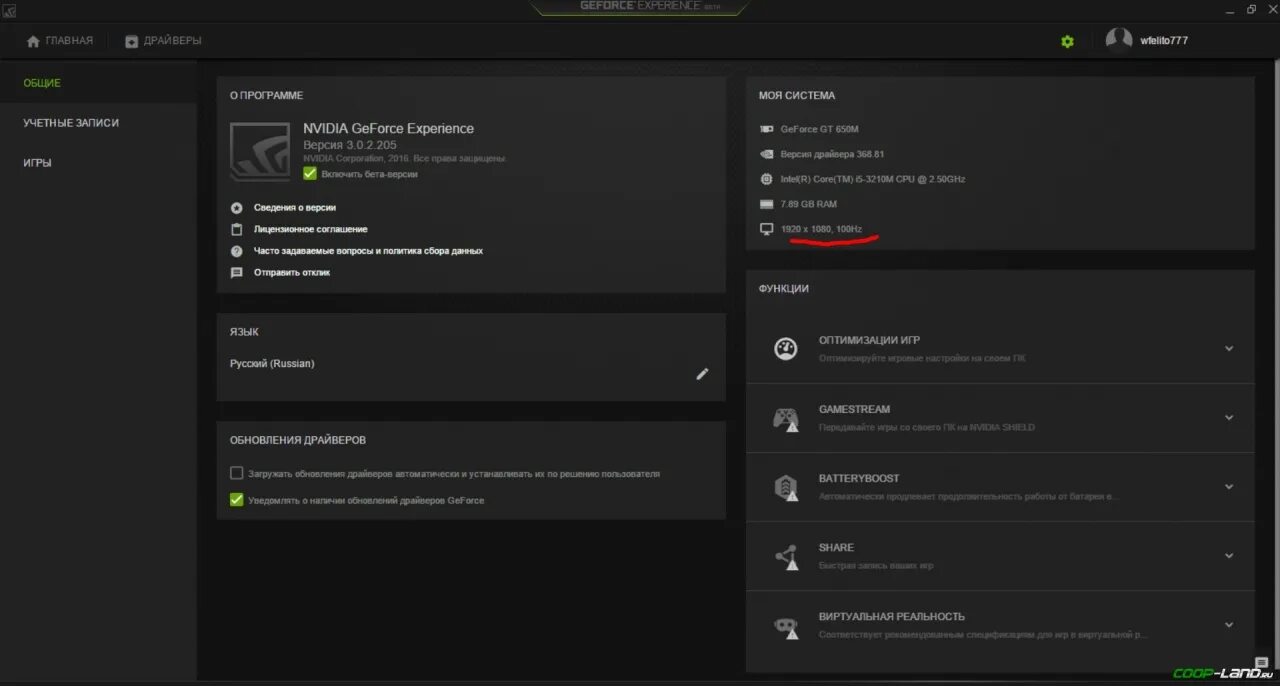
Task: Click the Intel Core i5-3210M CPU text
Action: pos(873,179)
